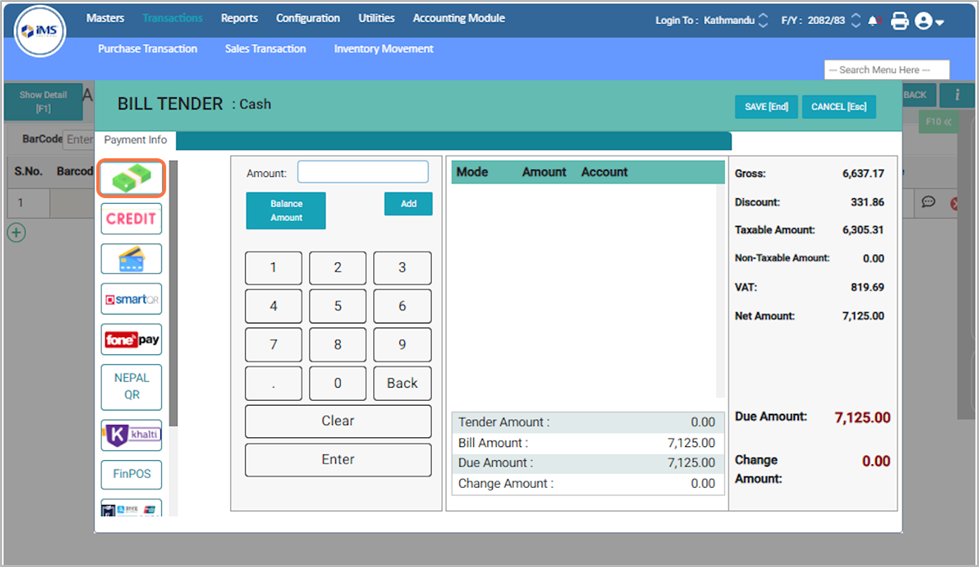The width and height of the screenshot is (979, 567).
Task: Open the notification bell
Action: [875, 20]
